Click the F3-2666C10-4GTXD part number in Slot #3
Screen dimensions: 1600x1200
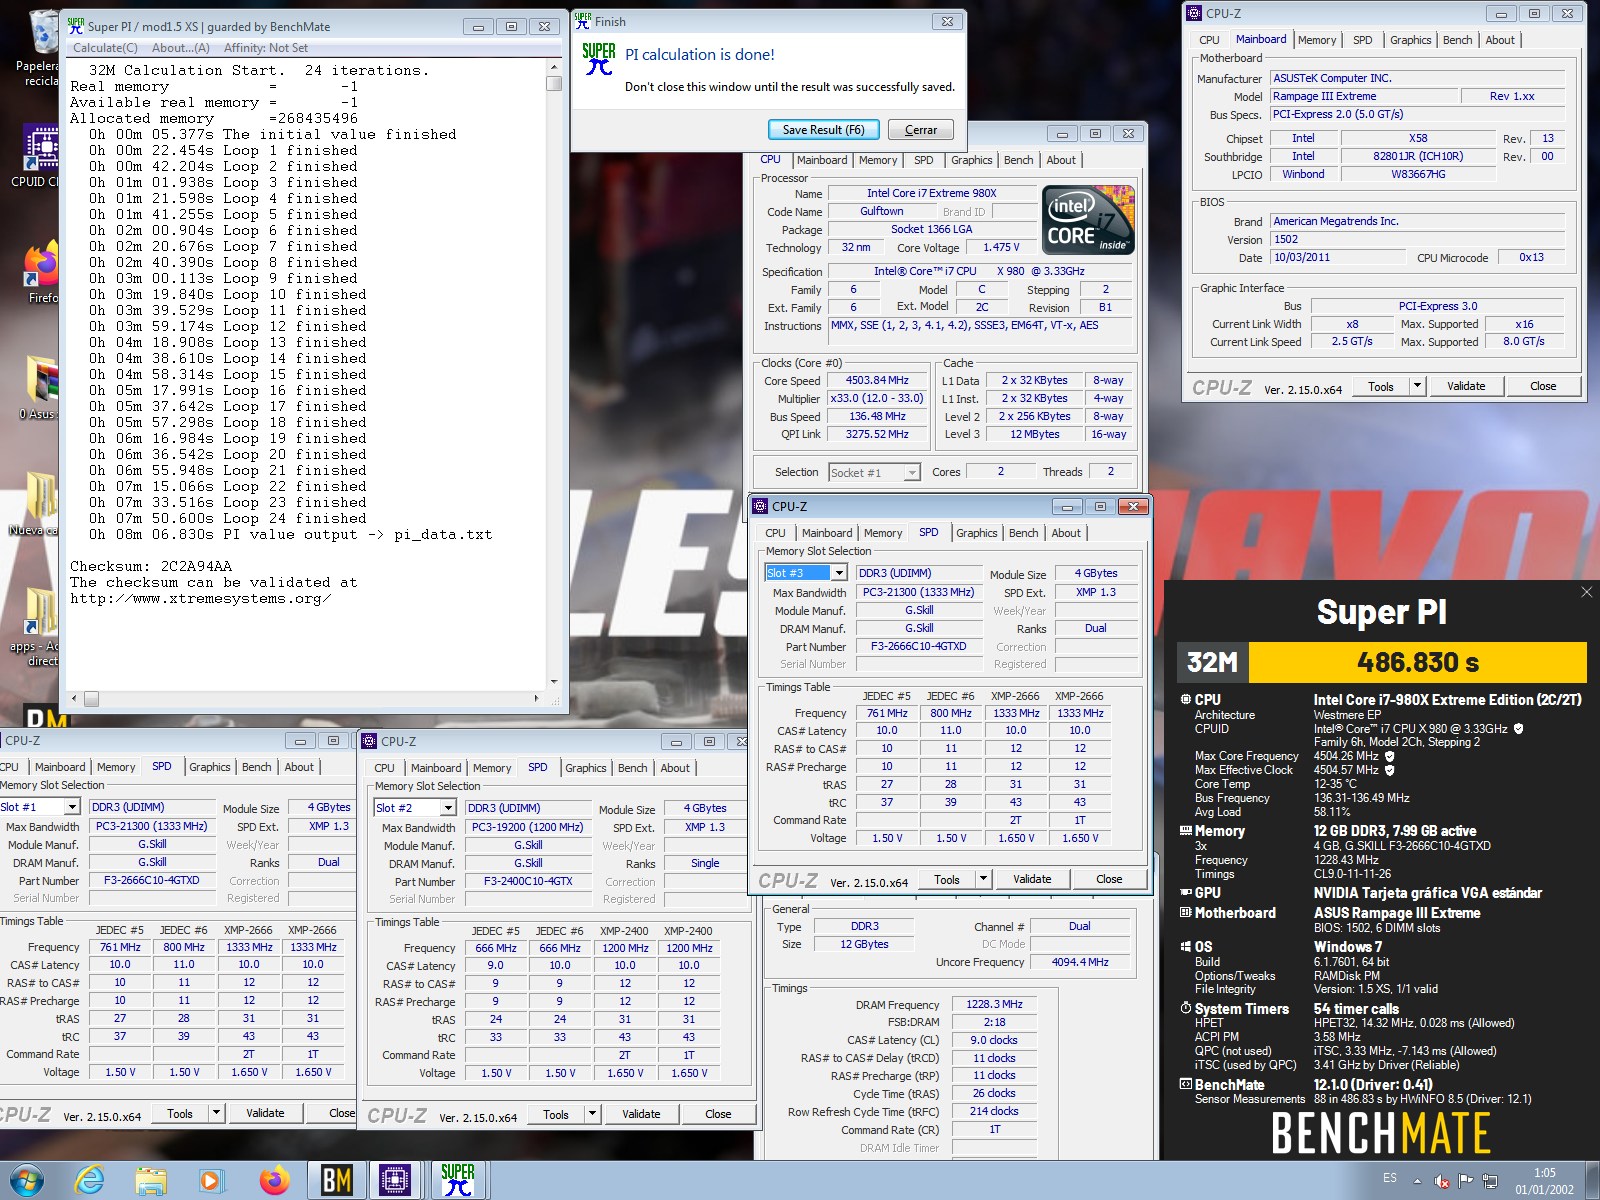pos(918,646)
